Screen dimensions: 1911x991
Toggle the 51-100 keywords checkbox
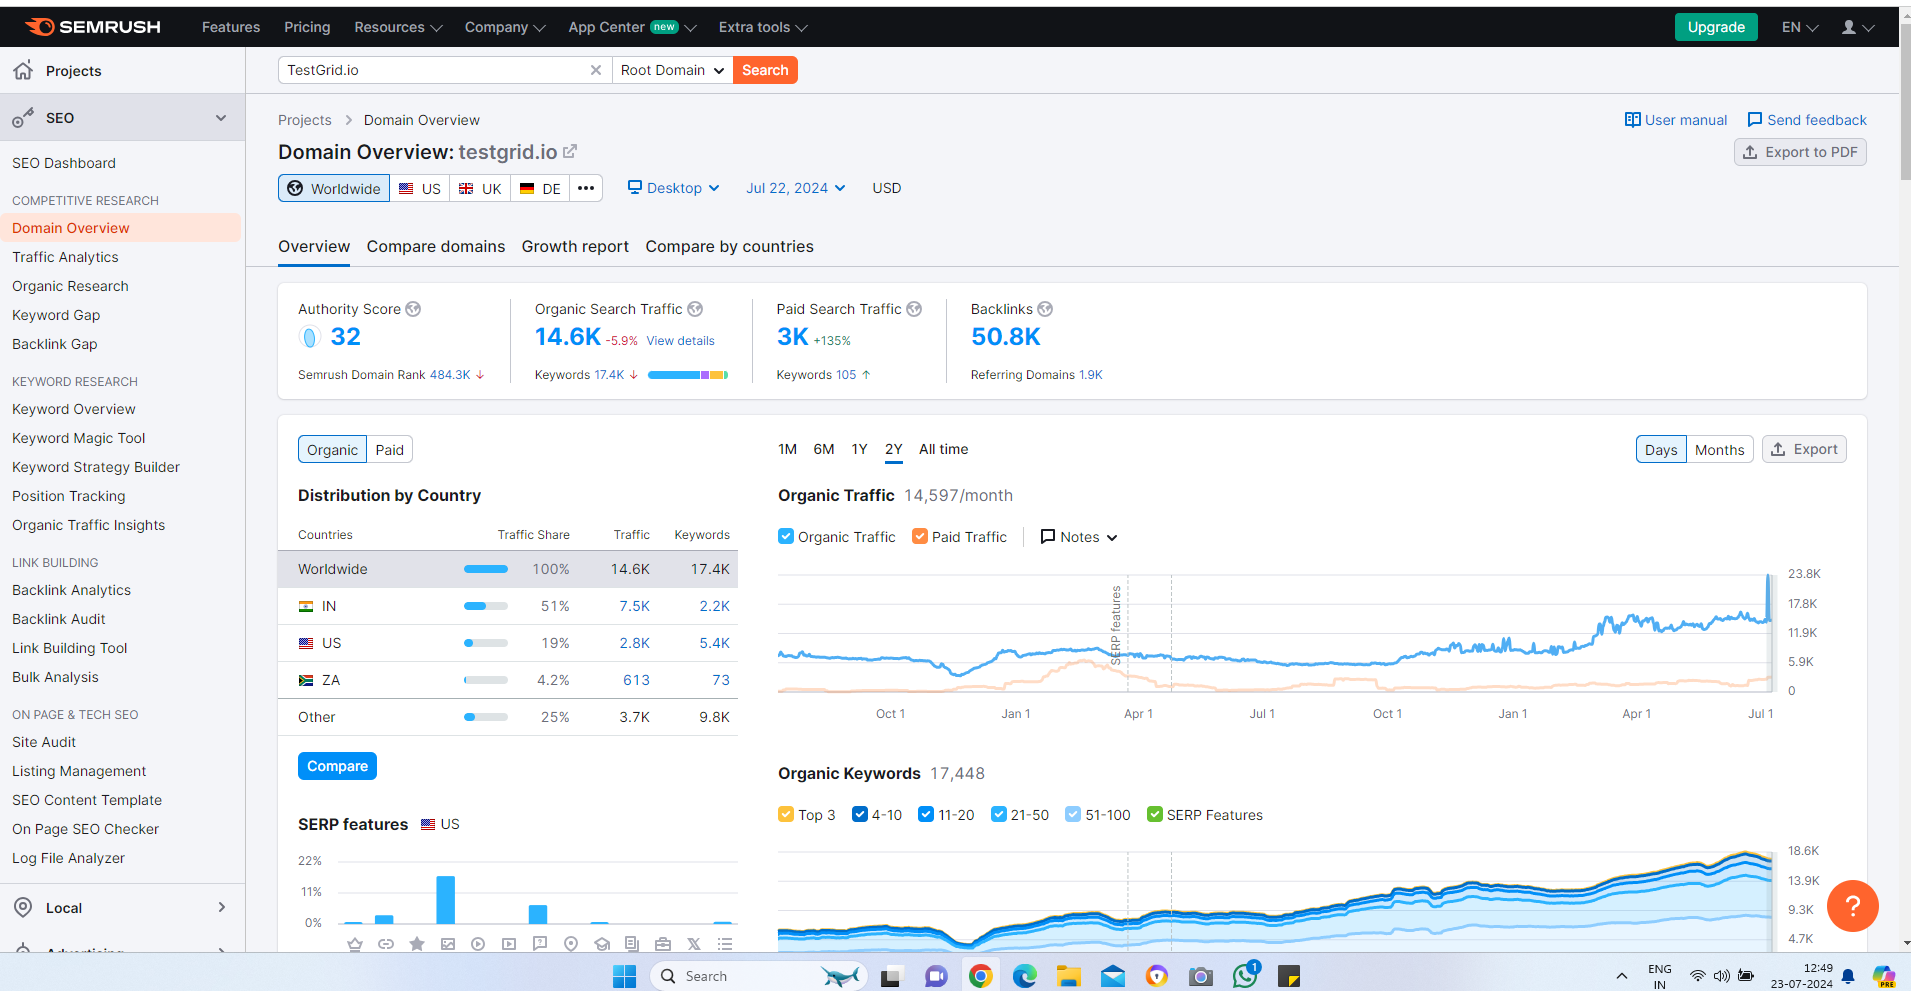1073,814
